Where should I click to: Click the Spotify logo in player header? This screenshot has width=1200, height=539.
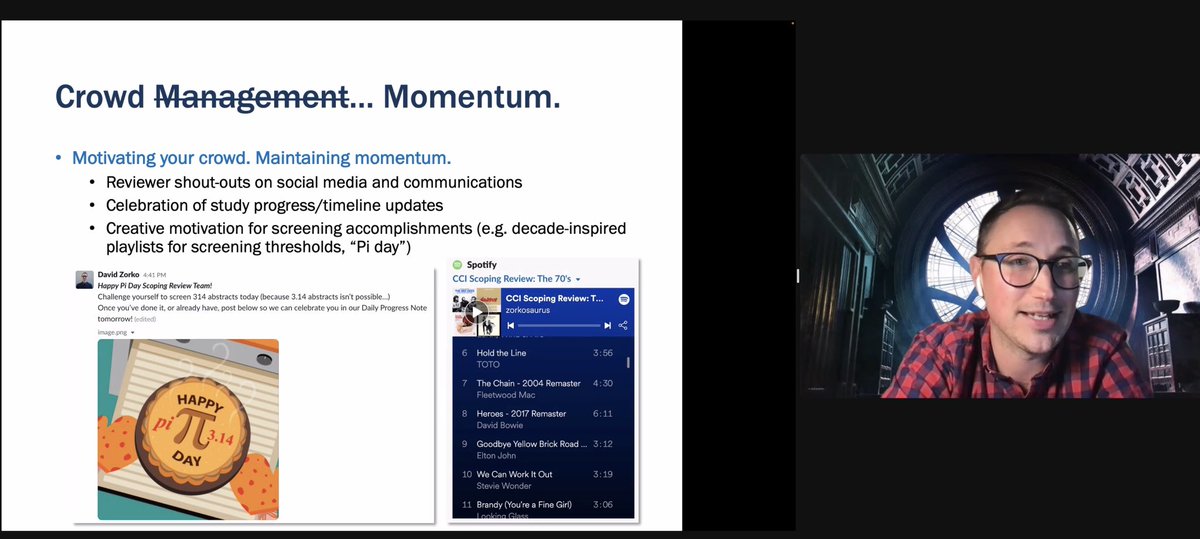623,299
